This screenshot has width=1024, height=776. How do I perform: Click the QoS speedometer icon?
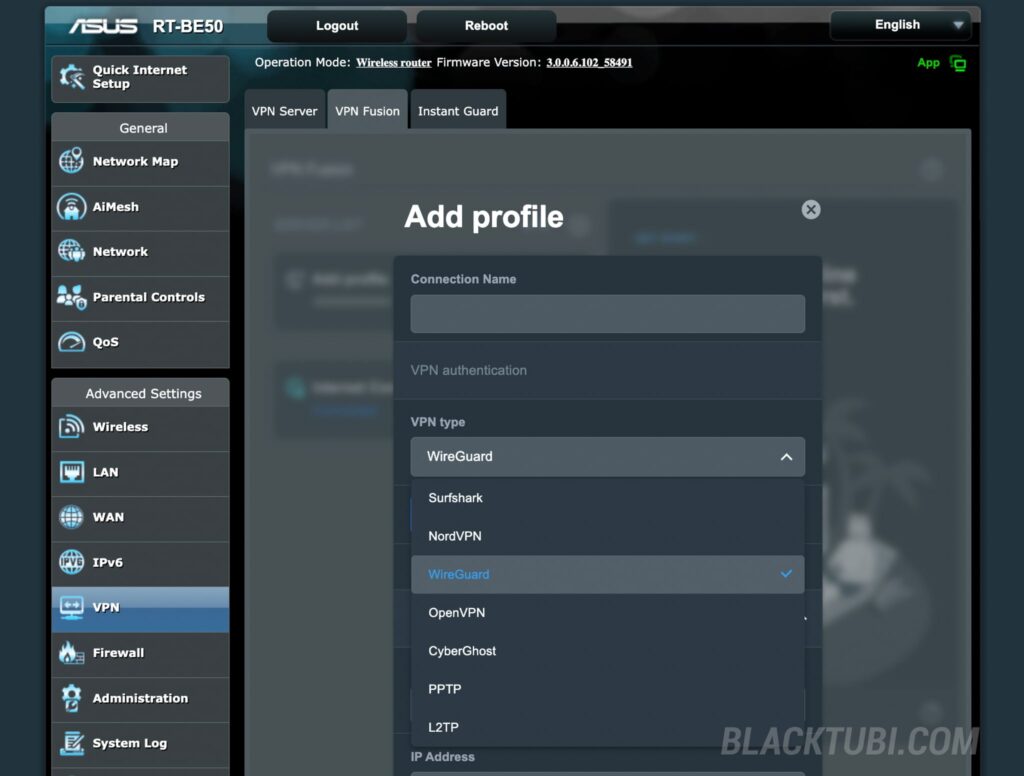72,342
